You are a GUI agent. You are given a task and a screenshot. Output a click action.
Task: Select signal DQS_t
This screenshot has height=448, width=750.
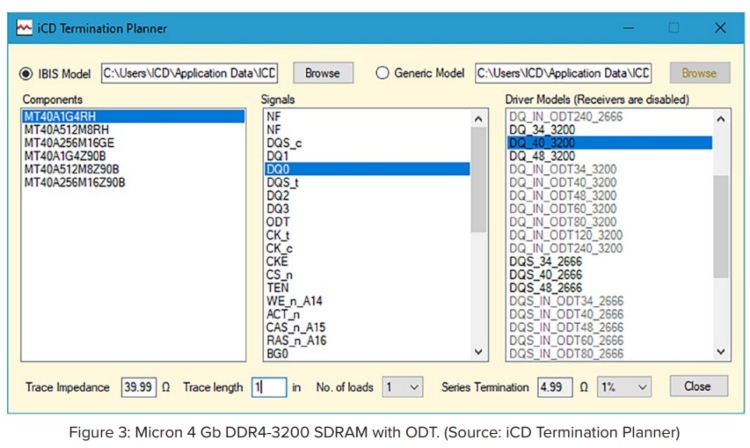pyautogui.click(x=367, y=182)
